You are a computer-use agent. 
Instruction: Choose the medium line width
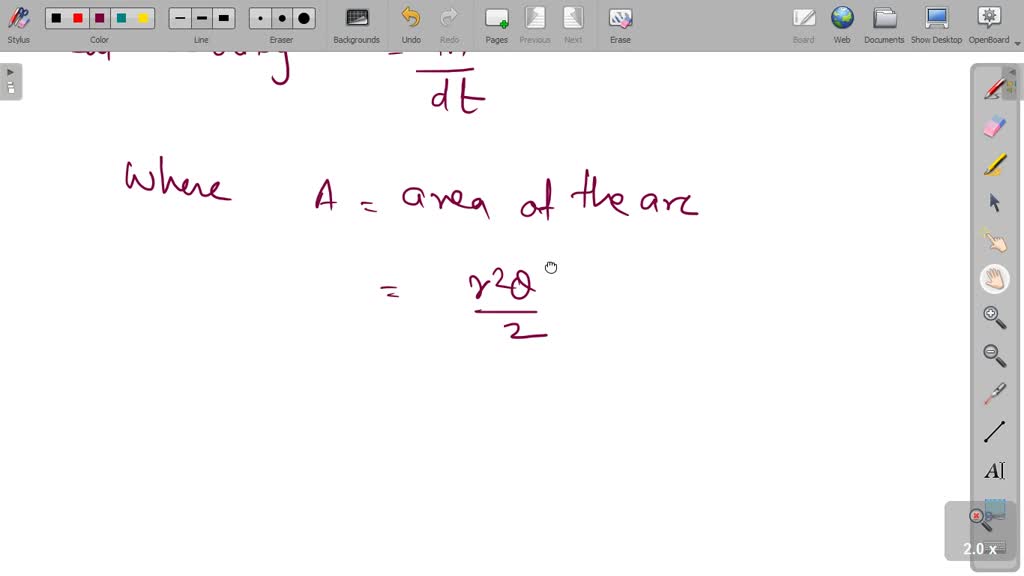click(202, 18)
